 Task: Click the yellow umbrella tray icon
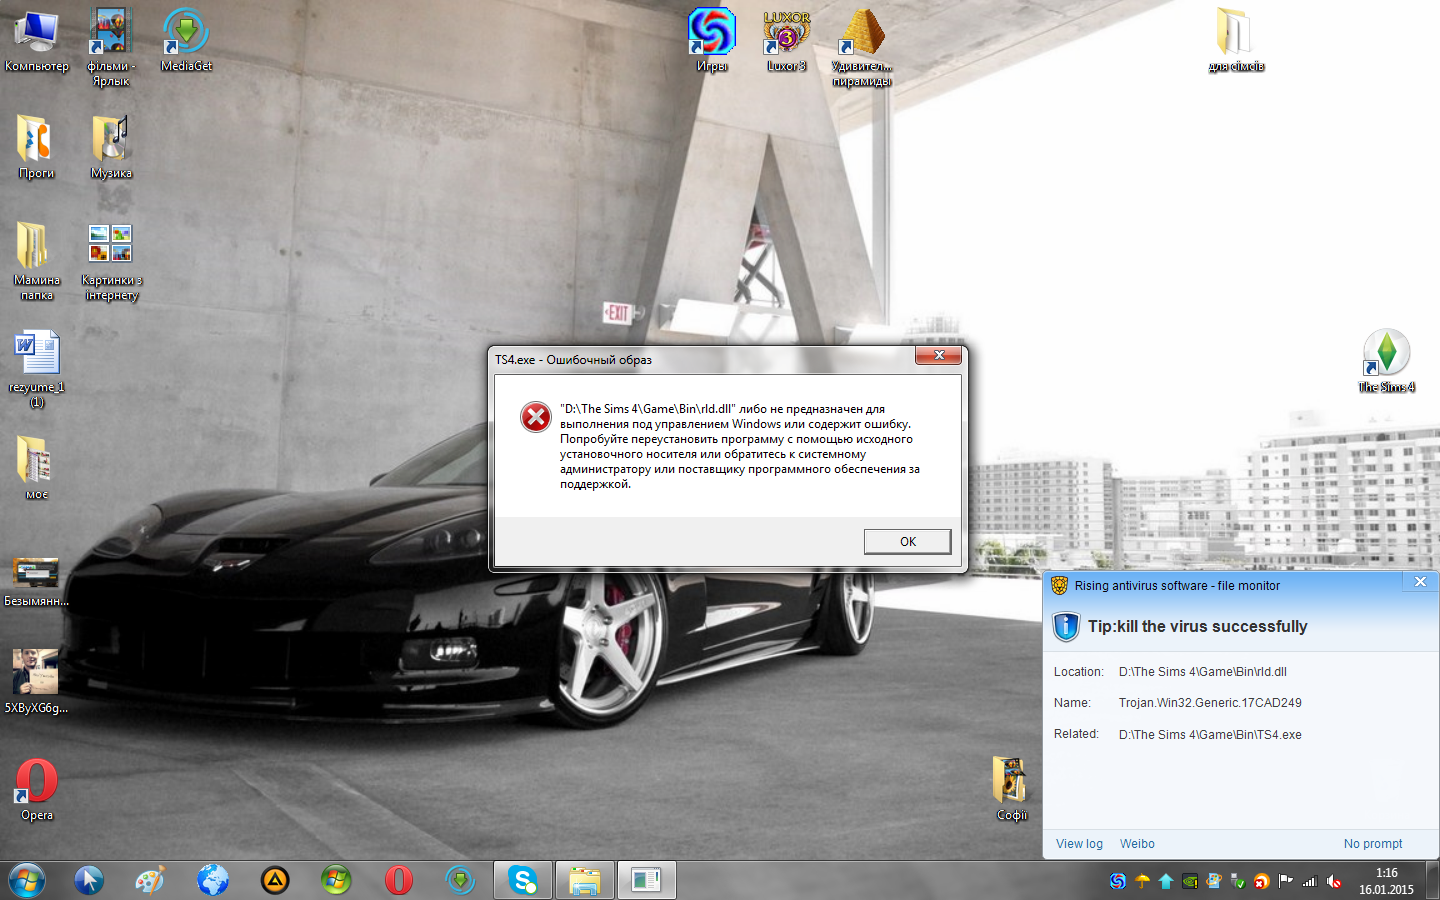pos(1142,881)
